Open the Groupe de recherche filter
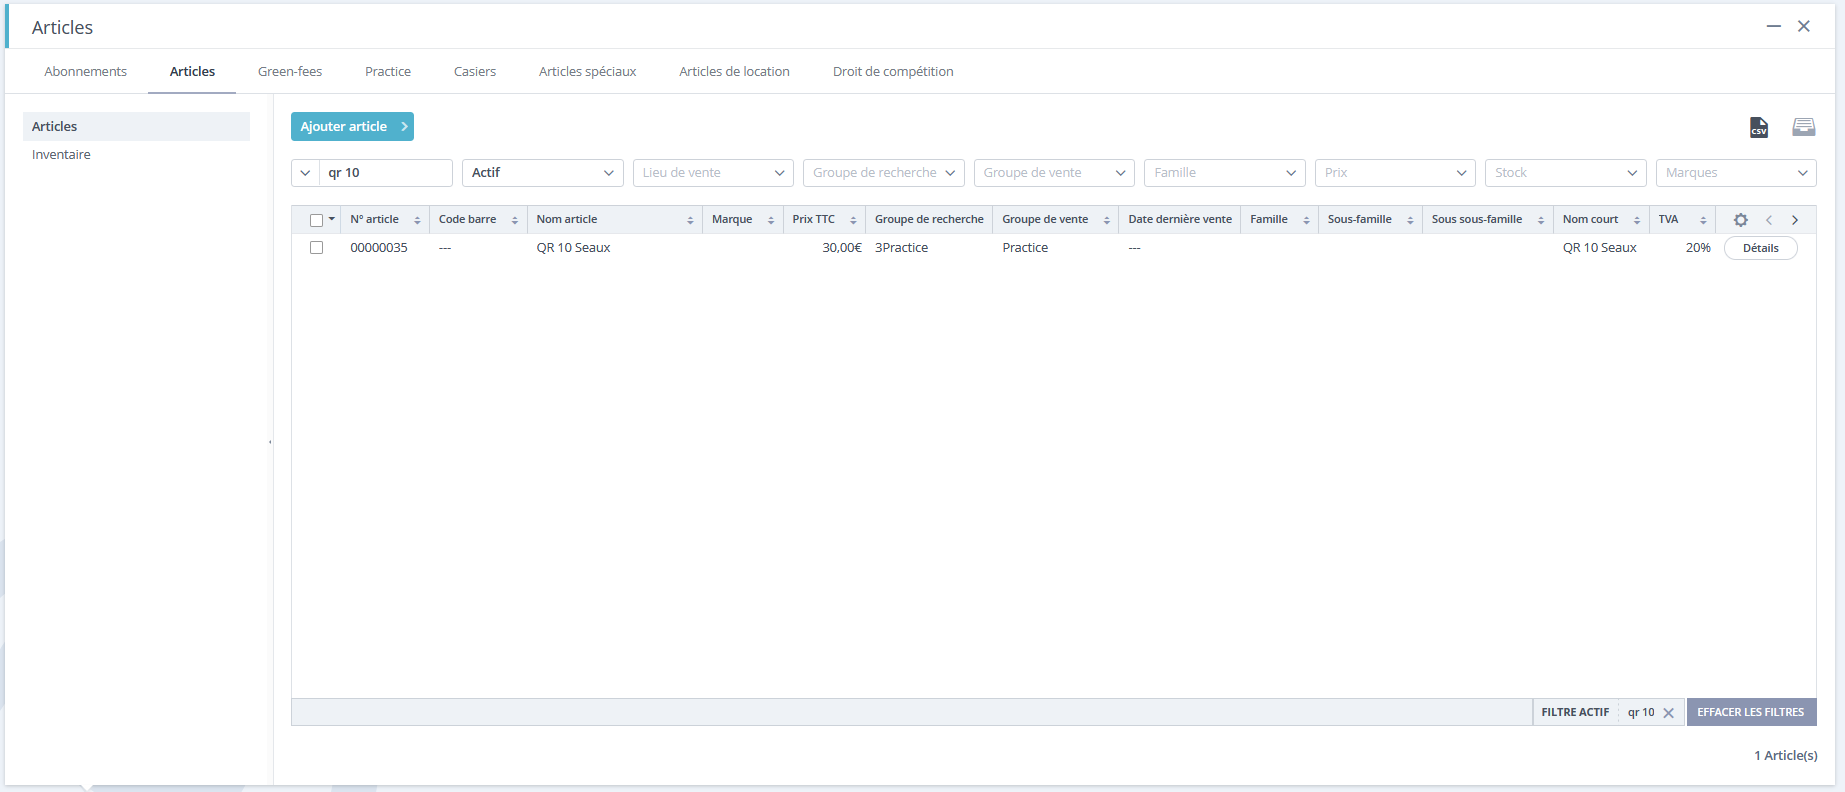 884,173
